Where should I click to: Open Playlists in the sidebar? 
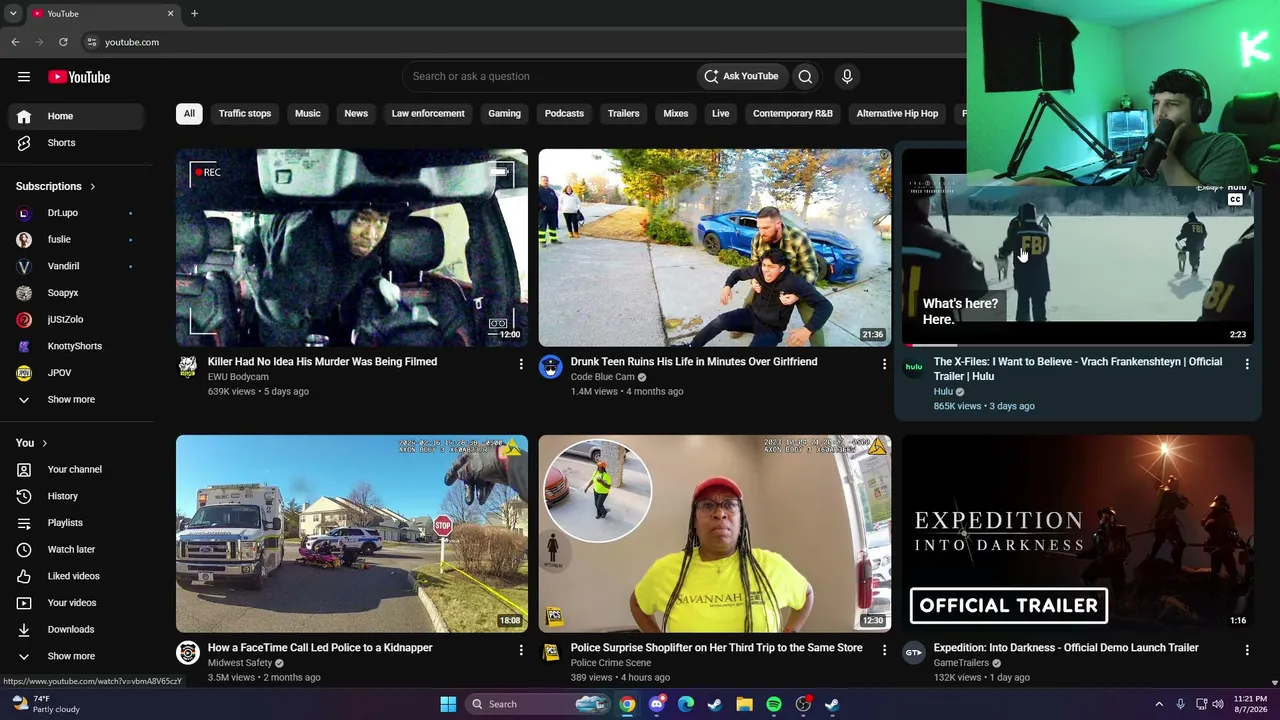(x=77, y=523)
